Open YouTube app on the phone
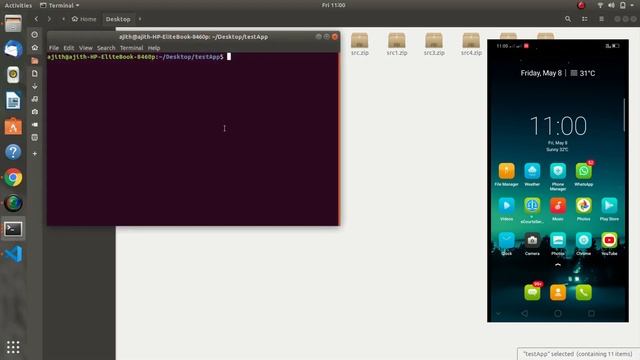The height and width of the screenshot is (360, 640). point(609,240)
